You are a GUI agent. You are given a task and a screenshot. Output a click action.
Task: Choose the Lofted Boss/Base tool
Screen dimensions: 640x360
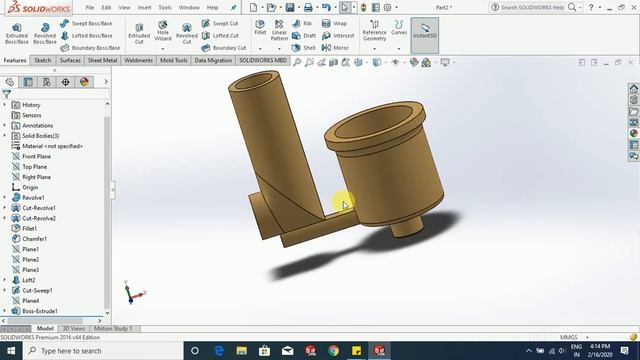point(86,36)
